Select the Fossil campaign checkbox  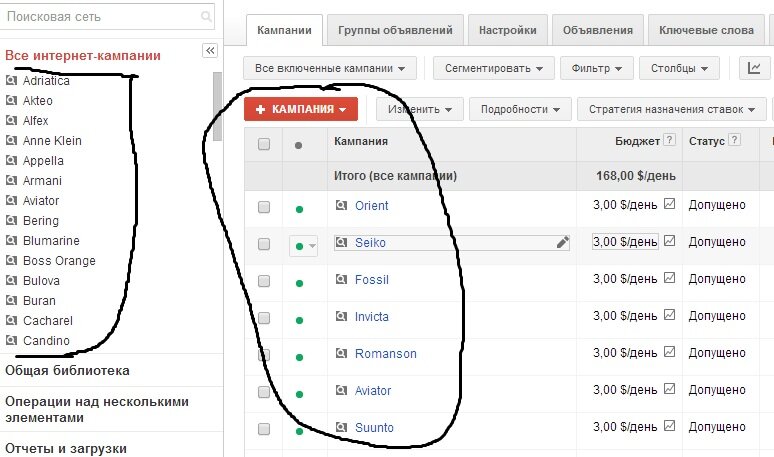click(264, 281)
